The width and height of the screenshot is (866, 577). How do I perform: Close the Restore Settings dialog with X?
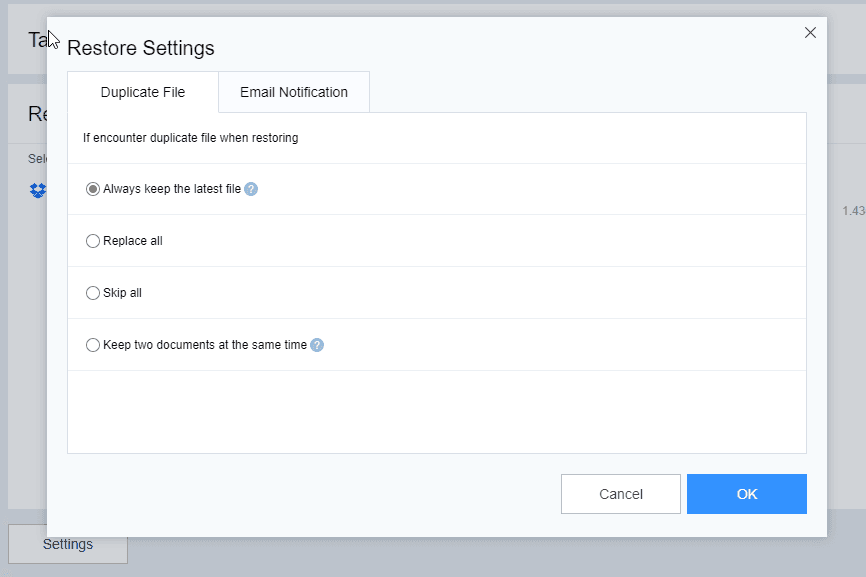(x=810, y=33)
